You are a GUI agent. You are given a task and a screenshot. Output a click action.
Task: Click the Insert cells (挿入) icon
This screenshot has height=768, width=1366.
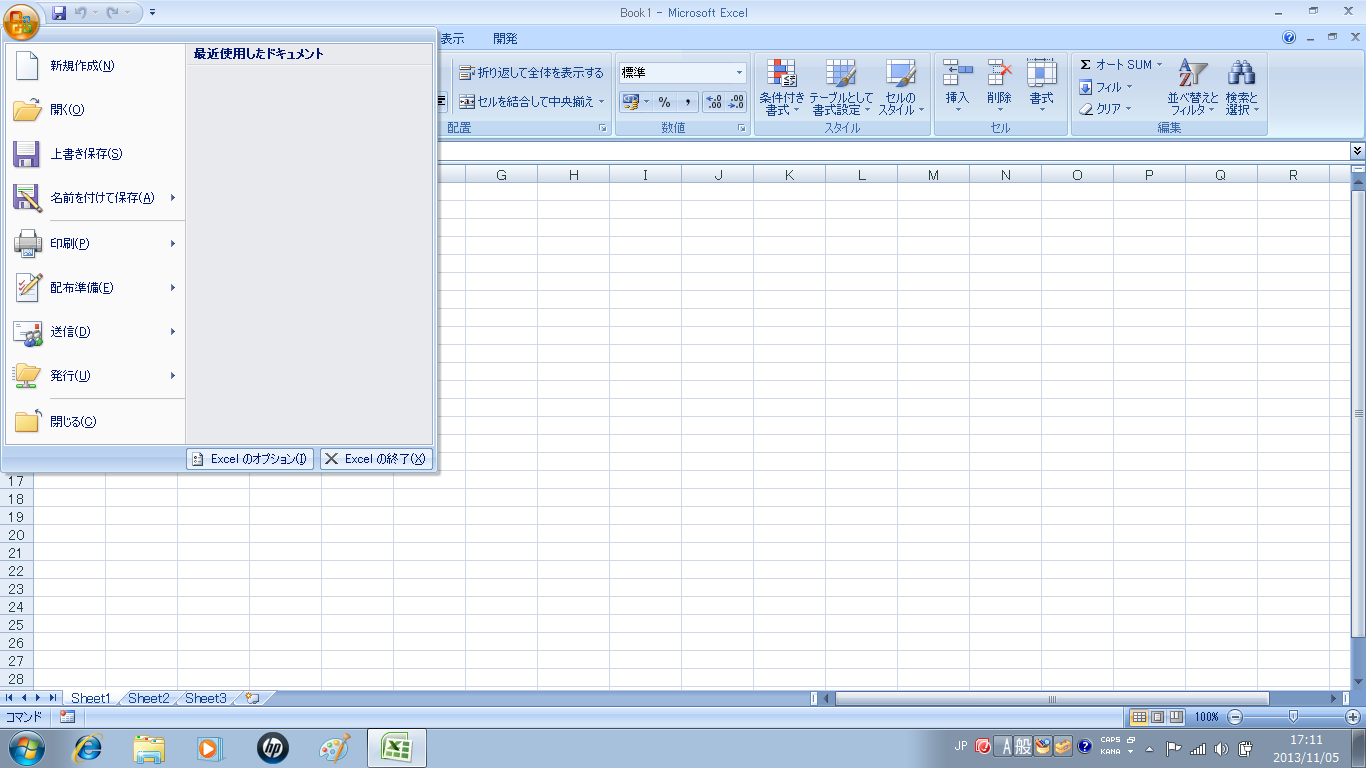tap(957, 74)
